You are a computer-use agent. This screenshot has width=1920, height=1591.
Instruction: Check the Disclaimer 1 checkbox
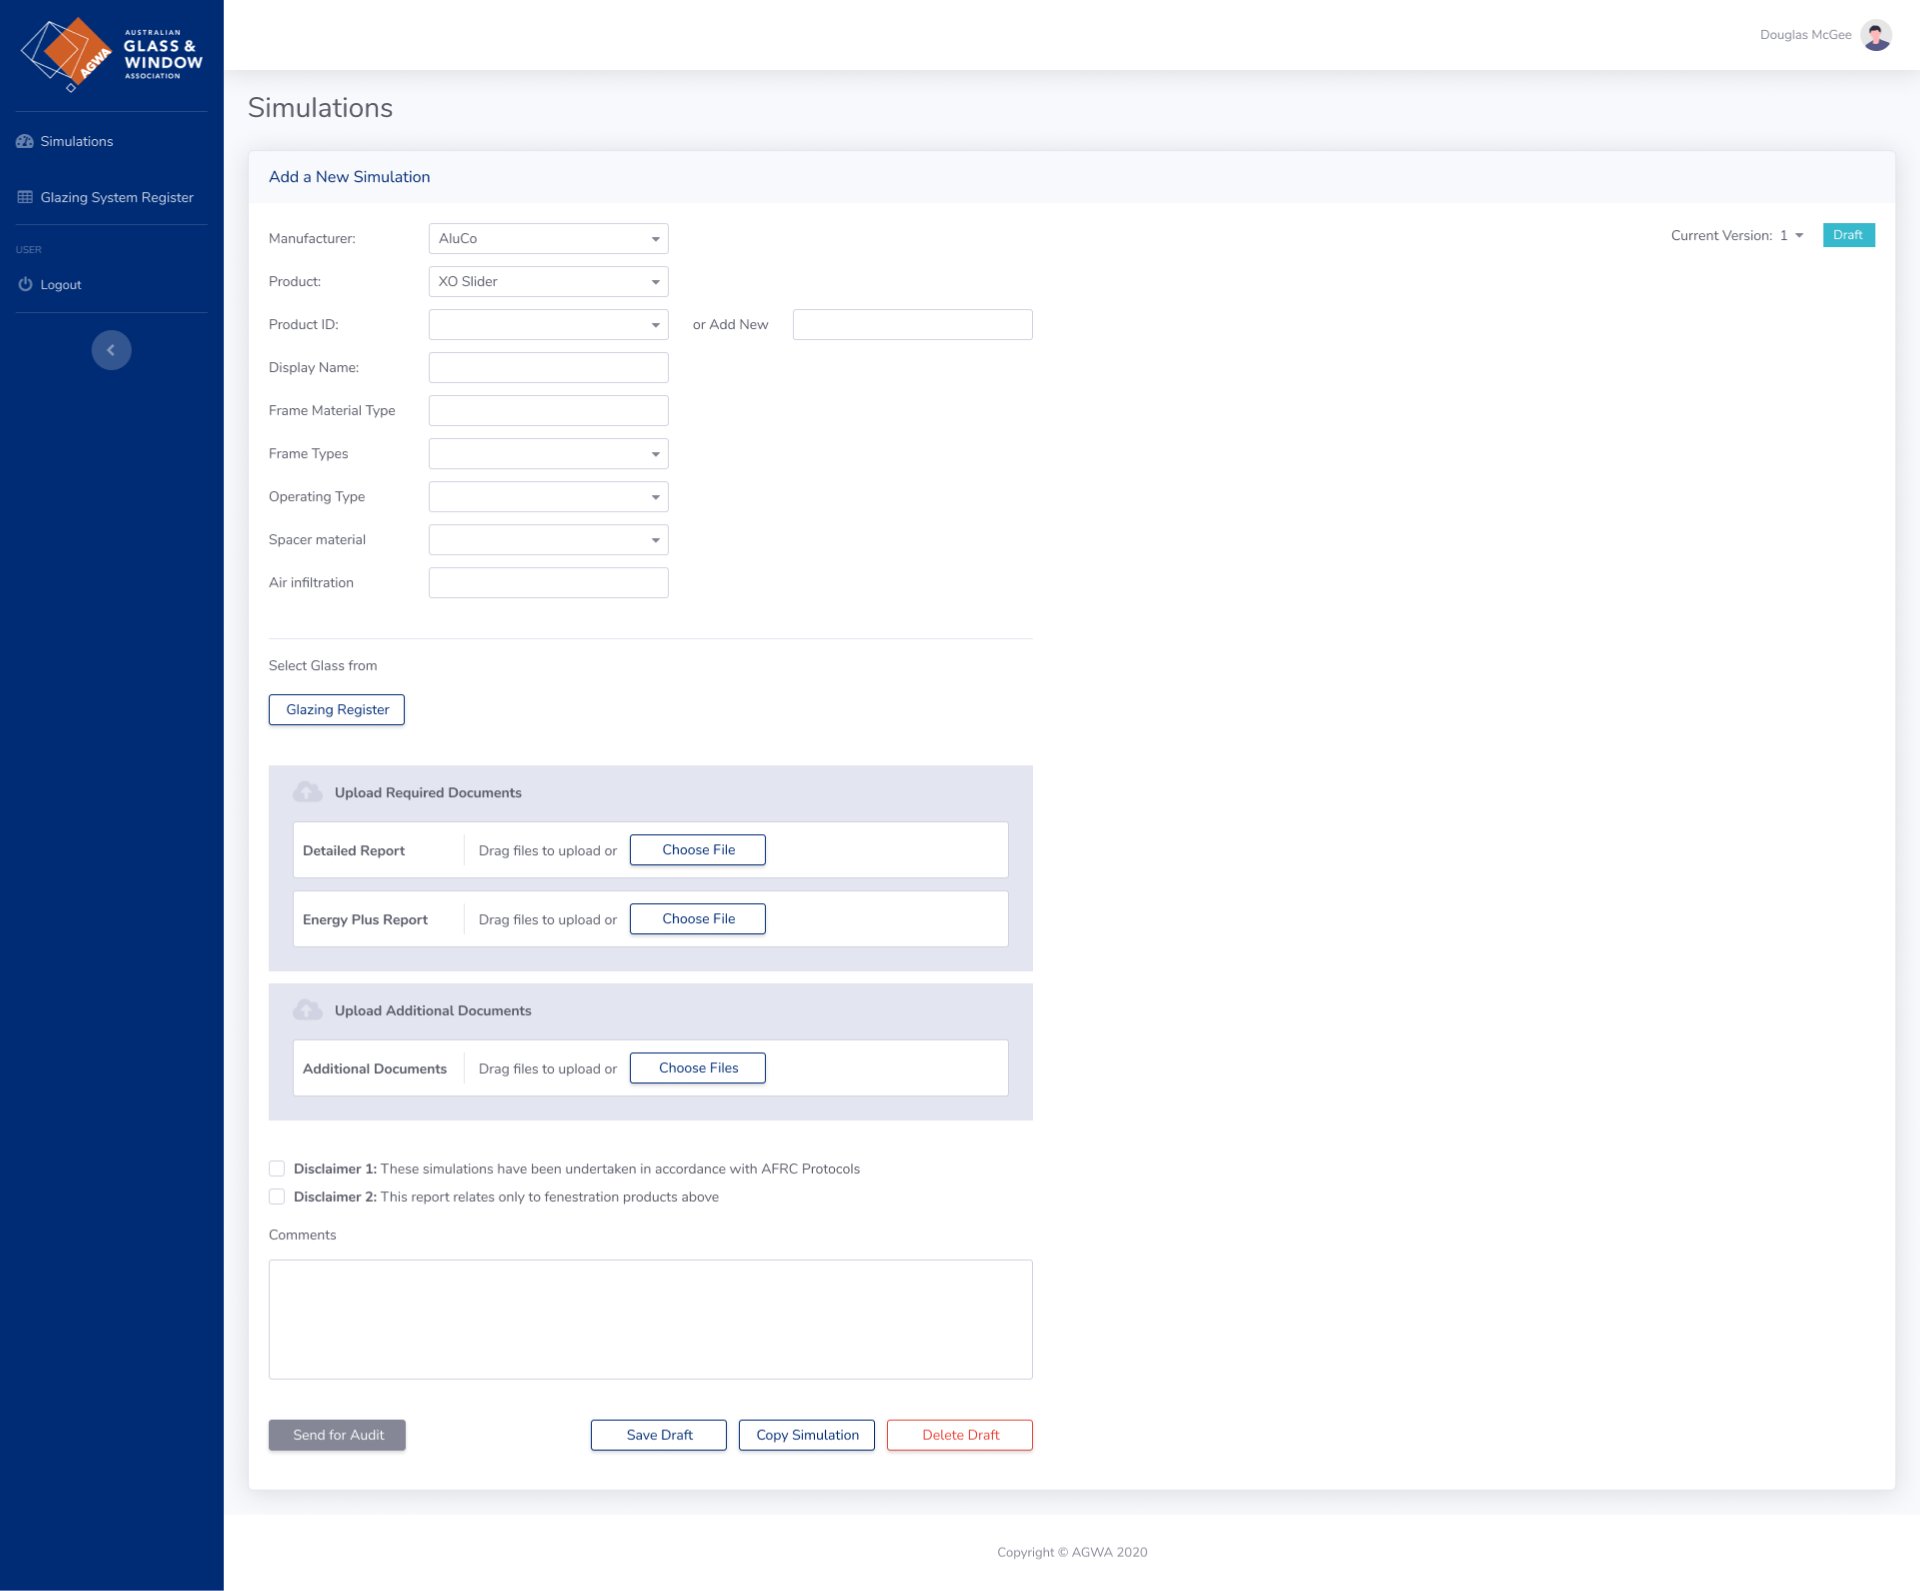(x=277, y=1169)
